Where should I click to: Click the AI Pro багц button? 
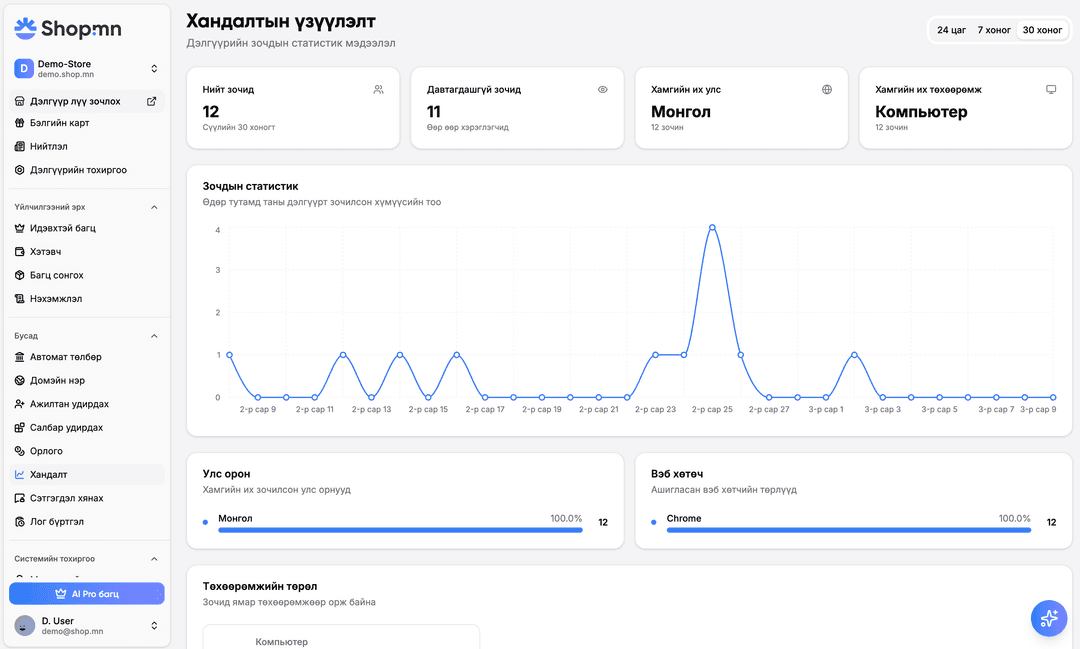tap(87, 594)
